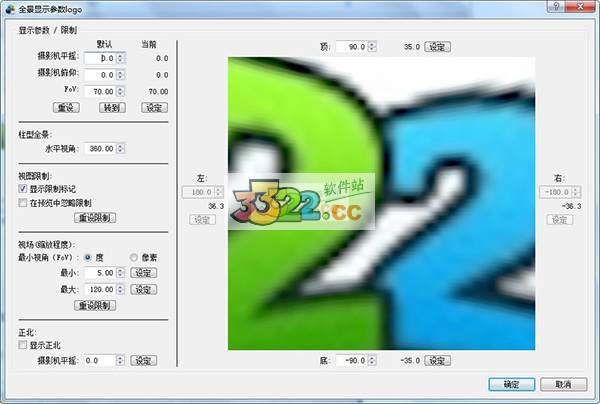Click the FoV default value field
The width and height of the screenshot is (600, 404).
click(x=101, y=91)
